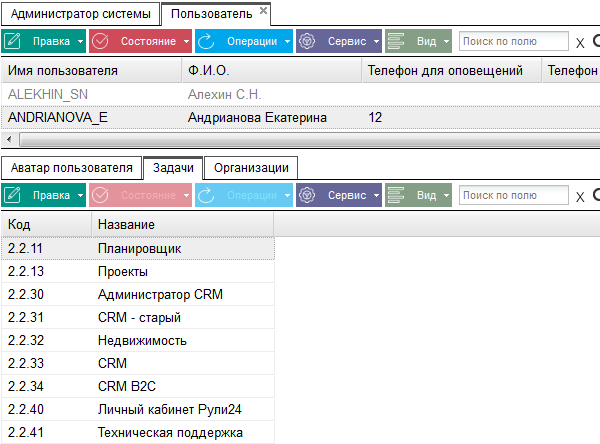Click the lower toolbar Вид list icon

coord(398,196)
